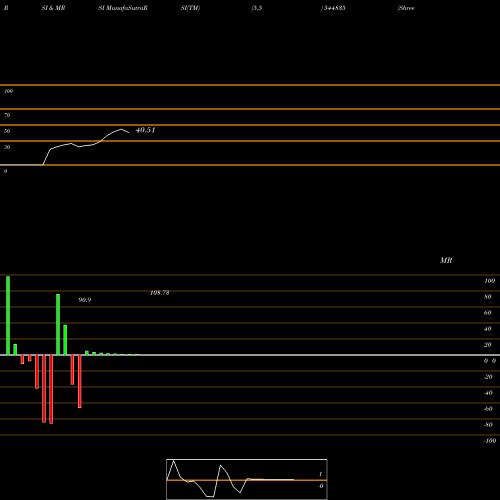Click the 100 label on the MR right axis
This screenshot has width=500, height=500.
[x=489, y=281]
